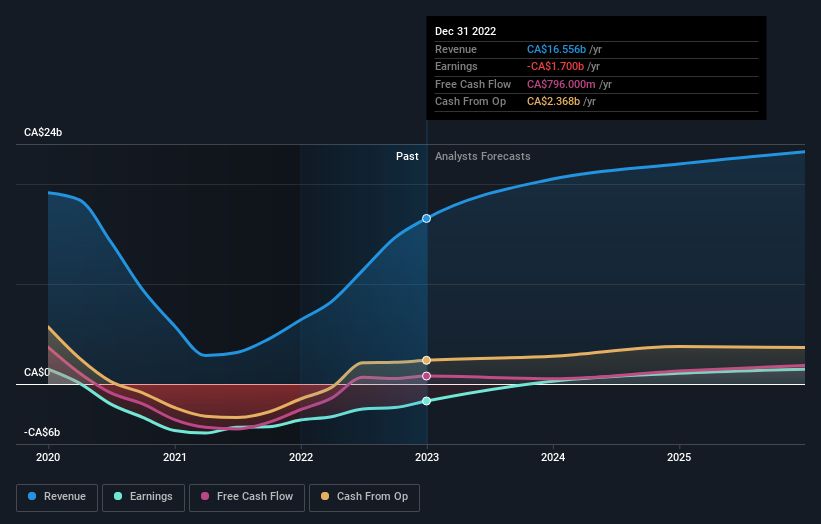Click the 2023 x-axis label
The image size is (821, 524).
pos(427,457)
